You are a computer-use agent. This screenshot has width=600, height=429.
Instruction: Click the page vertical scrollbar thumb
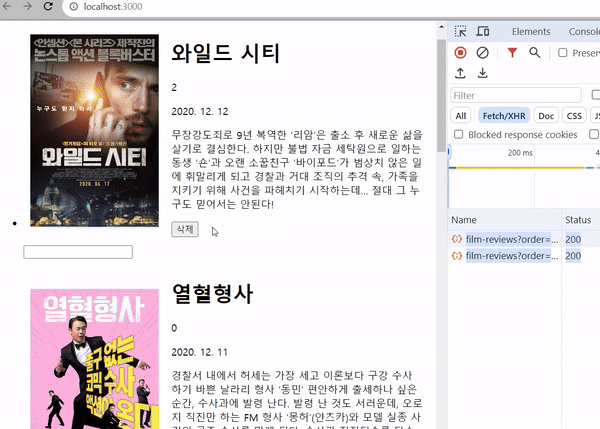[441, 96]
